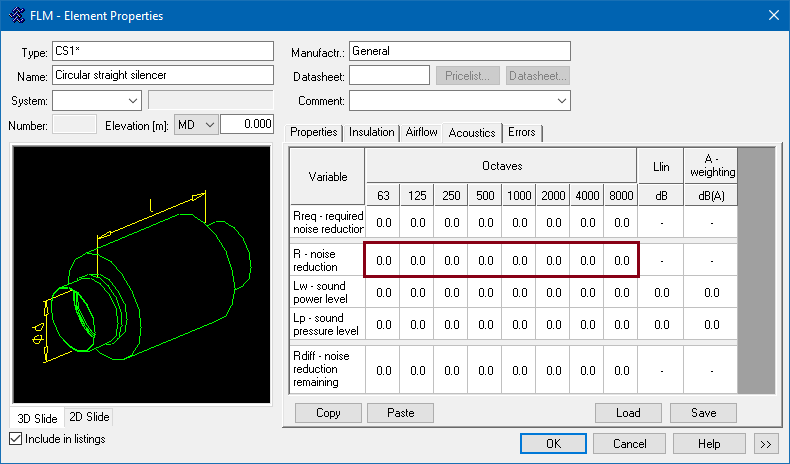Select Lw sound power level 63 Hz cell
The height and width of the screenshot is (464, 790).
tap(383, 293)
